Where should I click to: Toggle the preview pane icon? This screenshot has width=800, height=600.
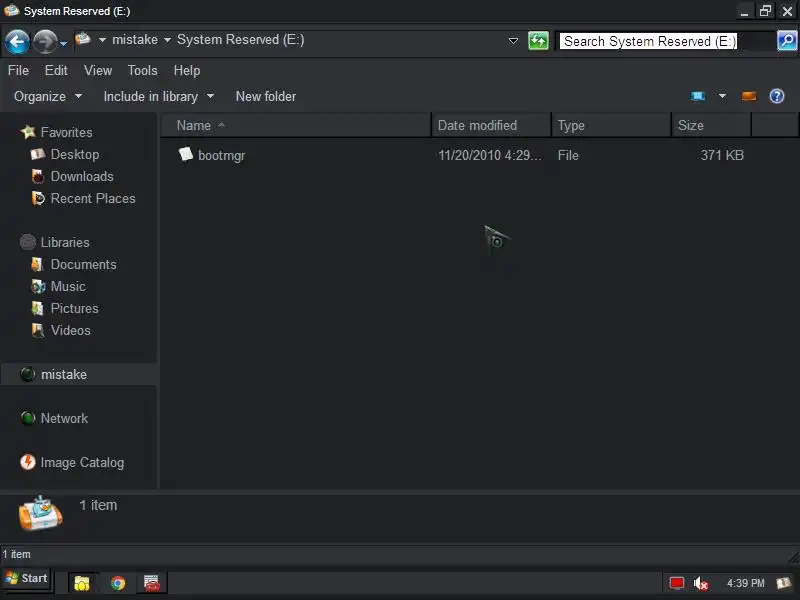point(748,96)
